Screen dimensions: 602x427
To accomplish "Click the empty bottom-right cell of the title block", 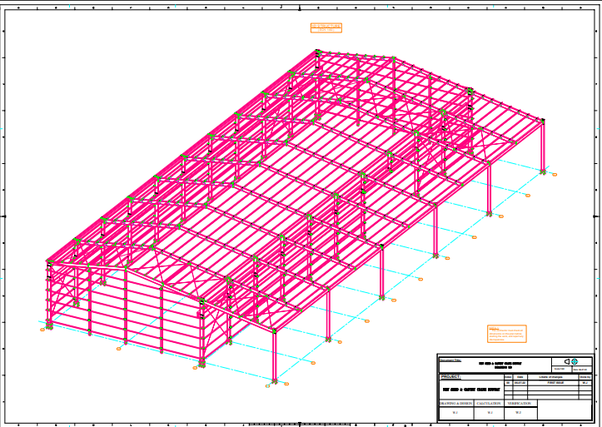I will click(565, 410).
